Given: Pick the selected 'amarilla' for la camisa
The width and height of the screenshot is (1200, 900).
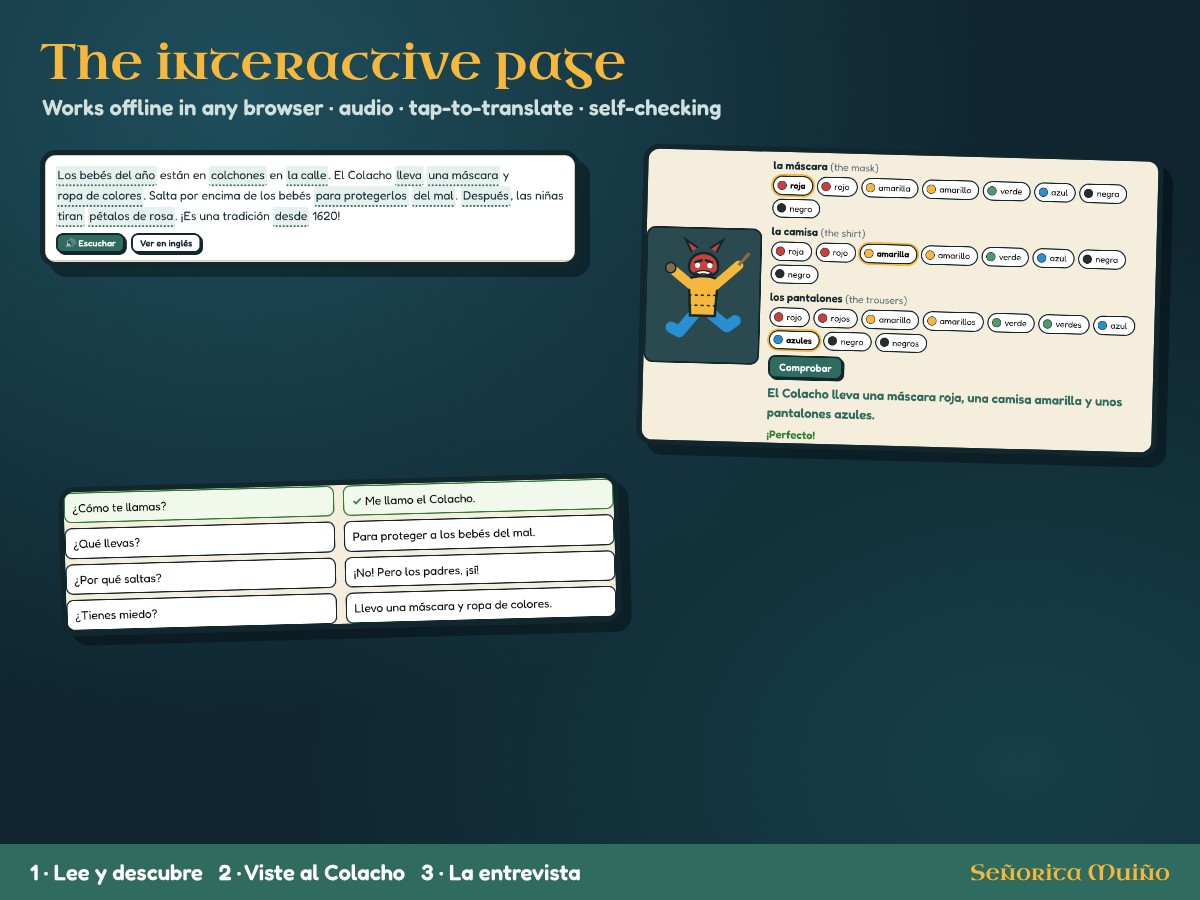Looking at the screenshot, I should click(888, 254).
